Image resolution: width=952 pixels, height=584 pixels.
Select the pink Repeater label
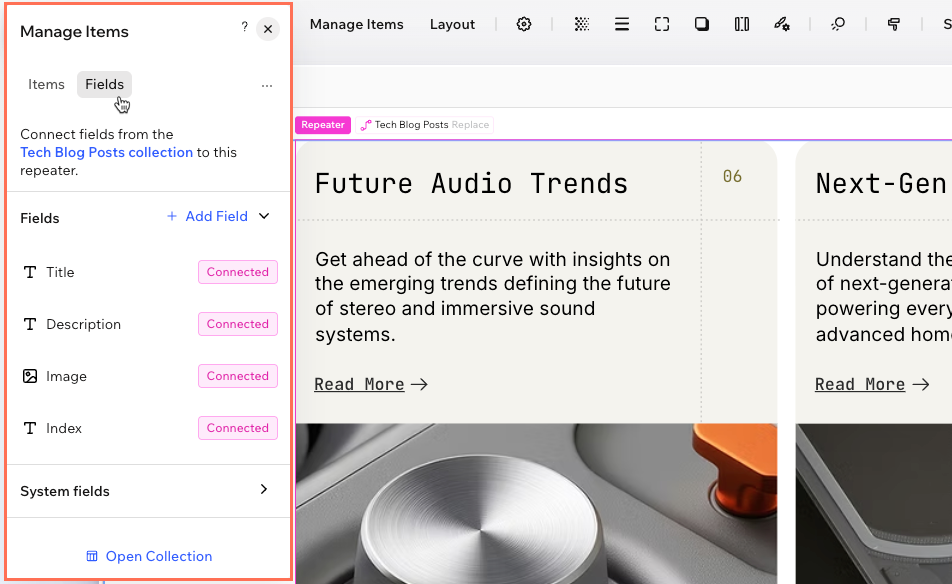[x=322, y=125]
